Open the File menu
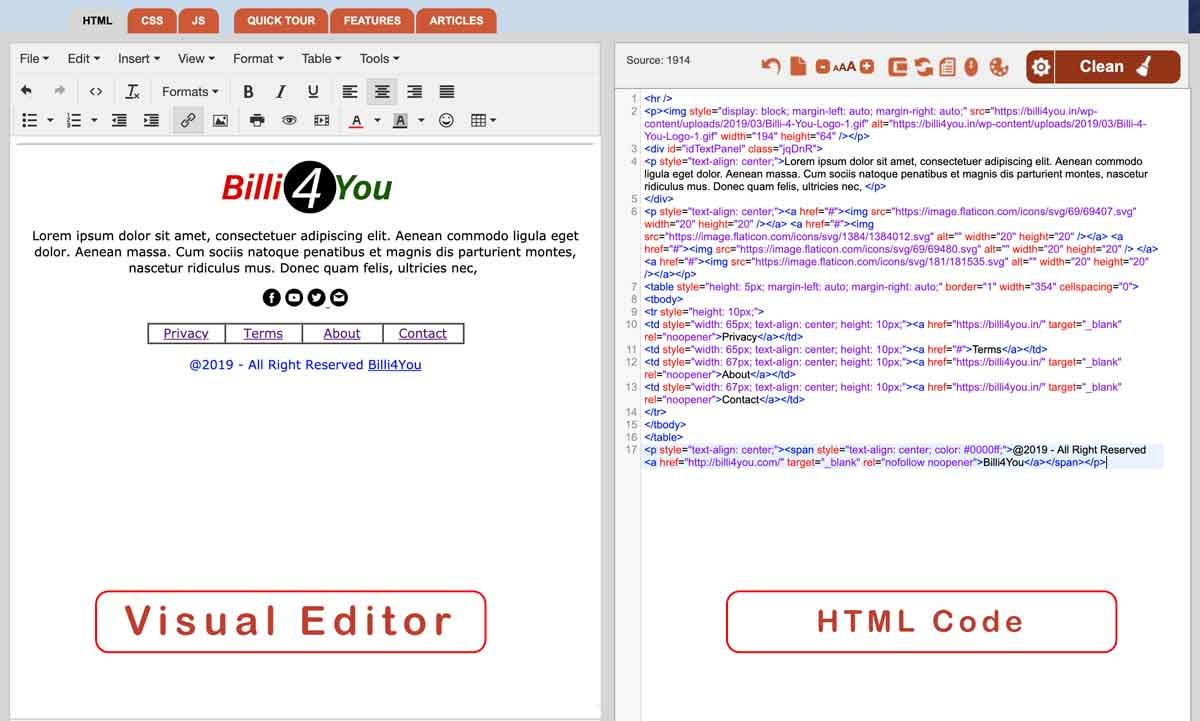1200x721 pixels. tap(34, 58)
